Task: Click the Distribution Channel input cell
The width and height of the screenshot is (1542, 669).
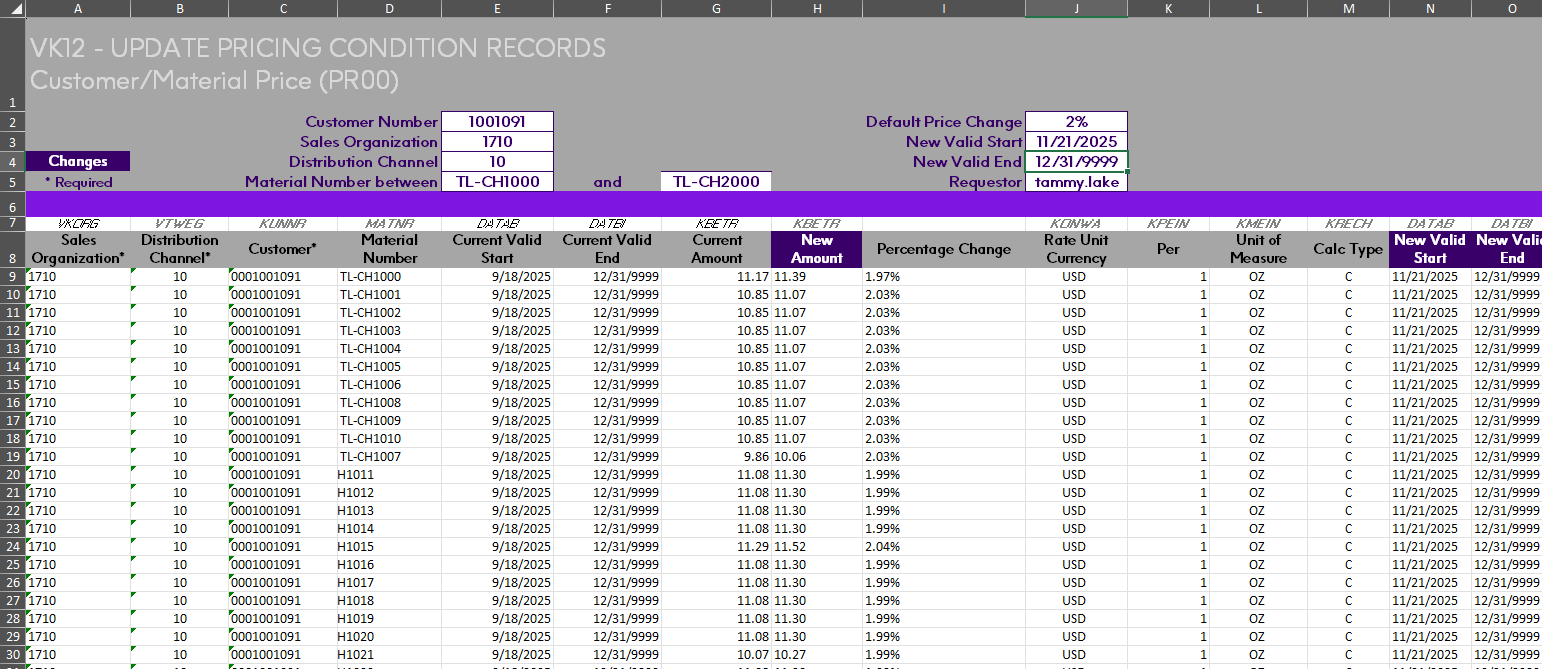Action: (497, 162)
